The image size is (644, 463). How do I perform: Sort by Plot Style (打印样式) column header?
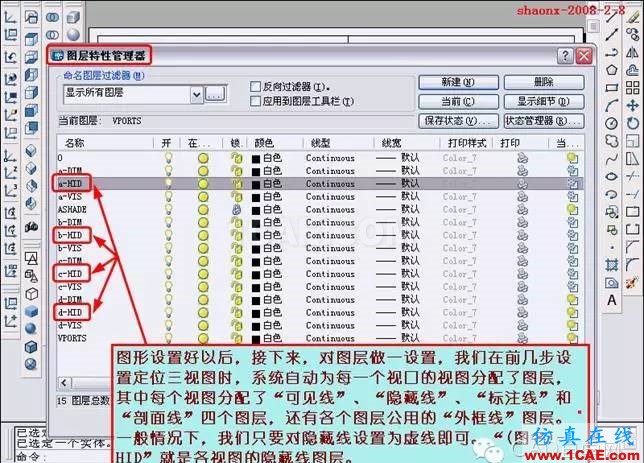point(467,143)
